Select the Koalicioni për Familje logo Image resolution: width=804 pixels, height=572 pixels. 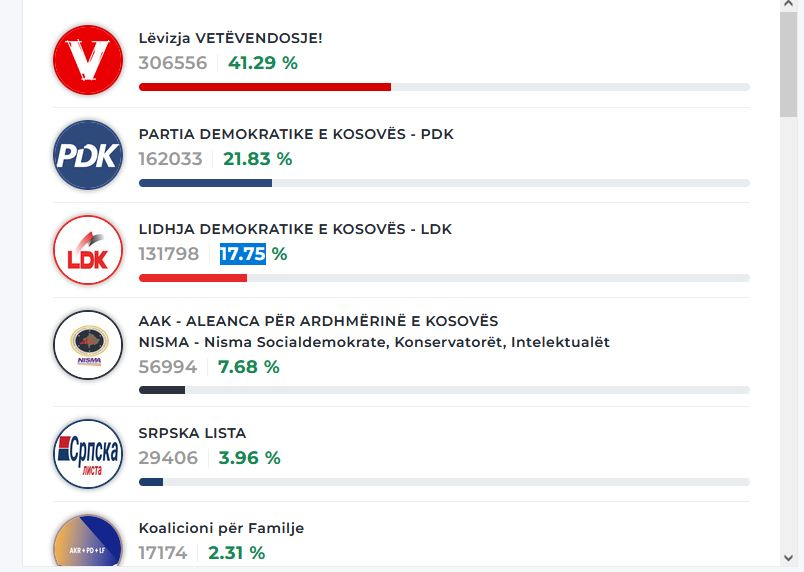pos(87,545)
